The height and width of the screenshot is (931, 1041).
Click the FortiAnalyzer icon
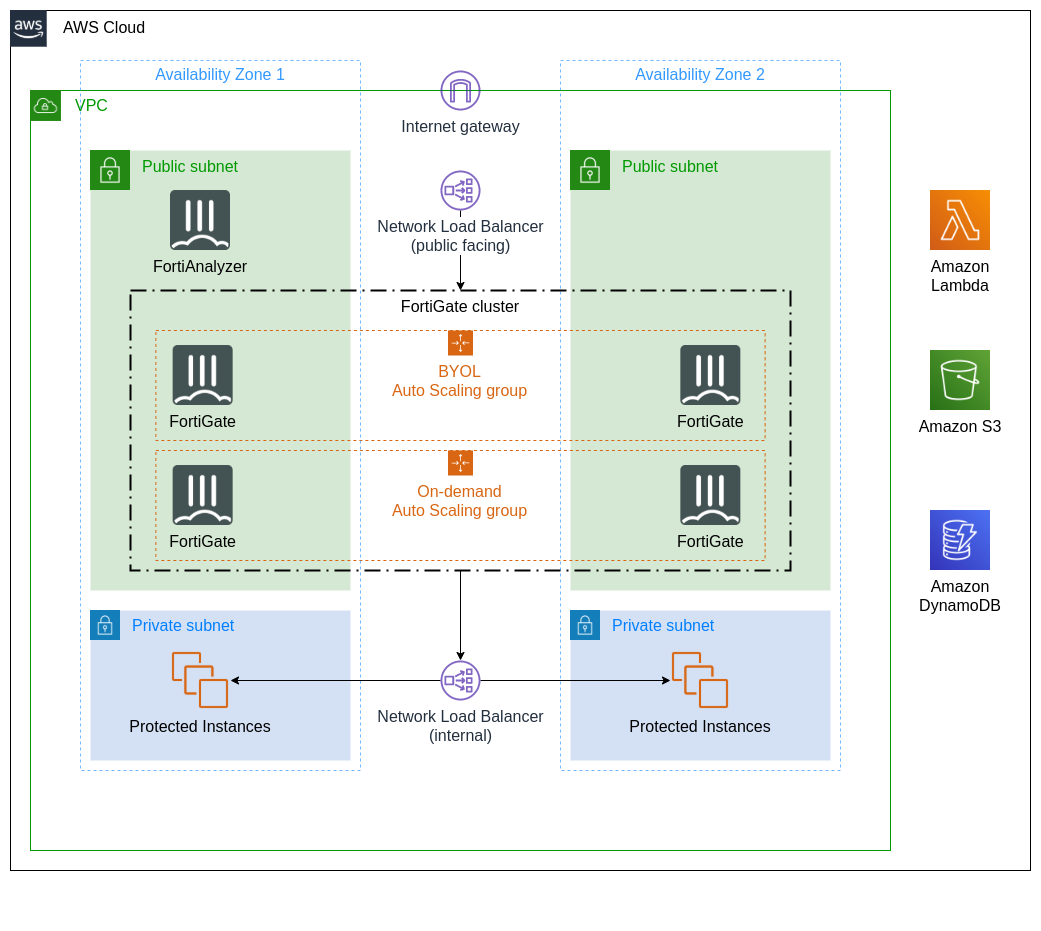pyautogui.click(x=200, y=220)
